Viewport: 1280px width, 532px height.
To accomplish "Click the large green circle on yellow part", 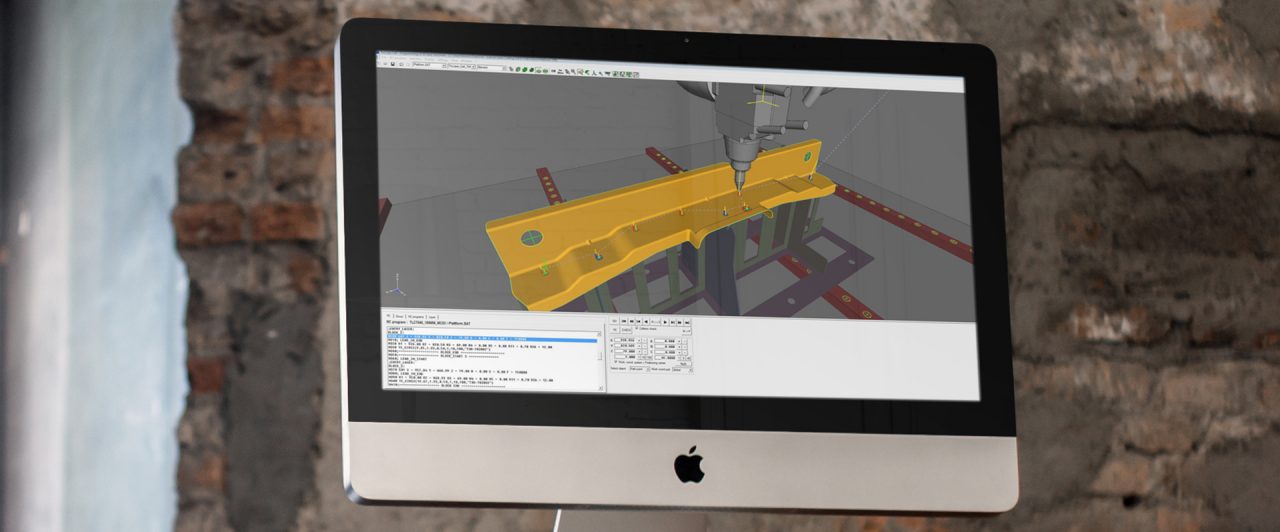I will 532,238.
